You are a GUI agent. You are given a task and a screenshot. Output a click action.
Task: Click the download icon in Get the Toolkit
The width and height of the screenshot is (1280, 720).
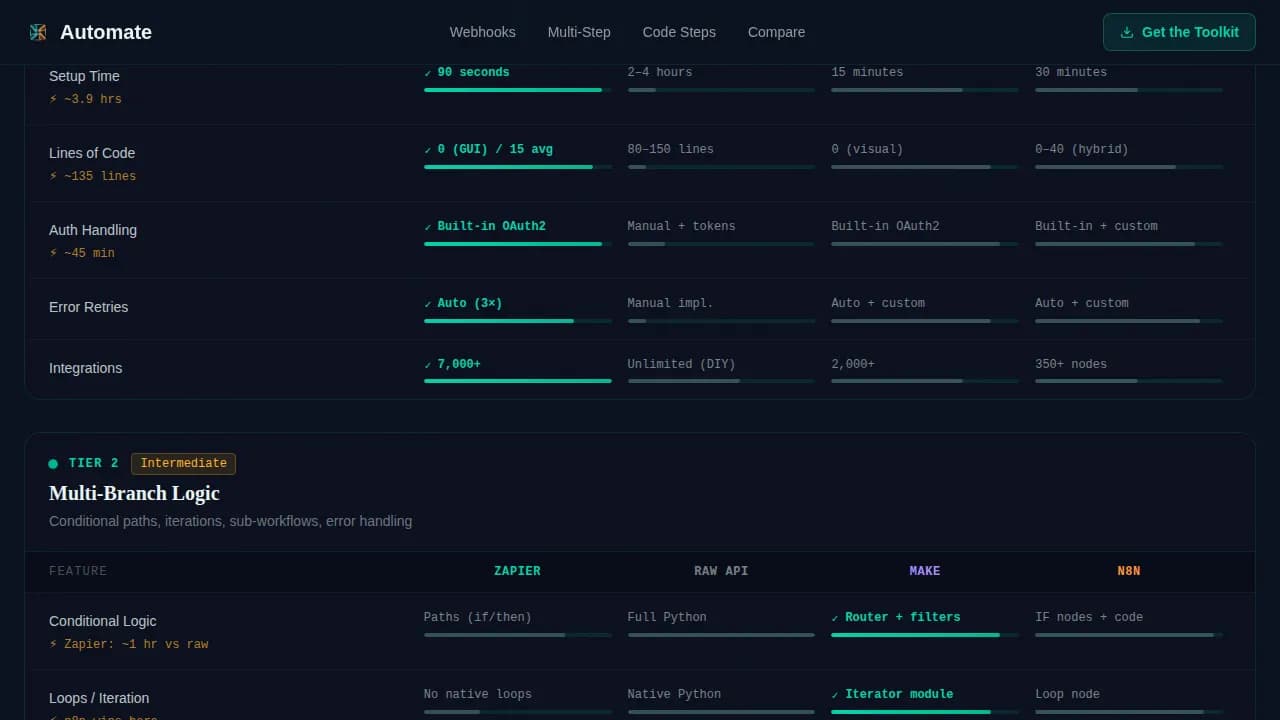(x=1127, y=32)
